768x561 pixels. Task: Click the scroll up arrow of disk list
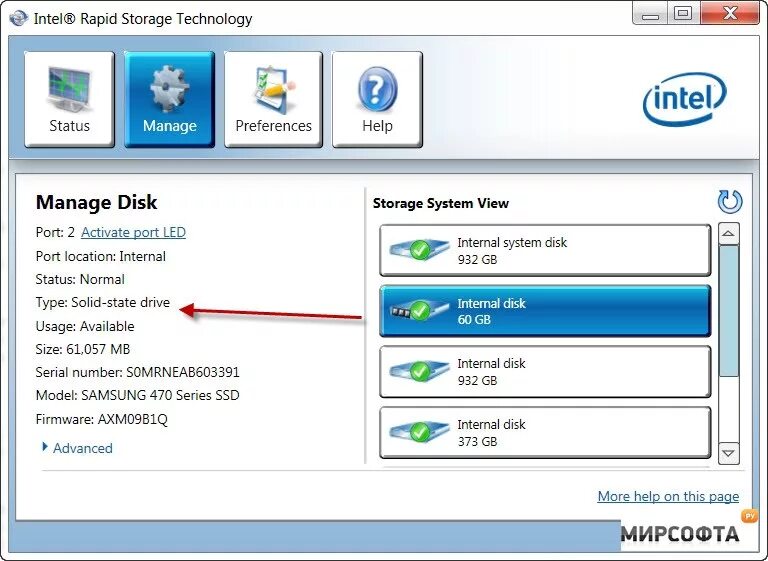point(728,234)
